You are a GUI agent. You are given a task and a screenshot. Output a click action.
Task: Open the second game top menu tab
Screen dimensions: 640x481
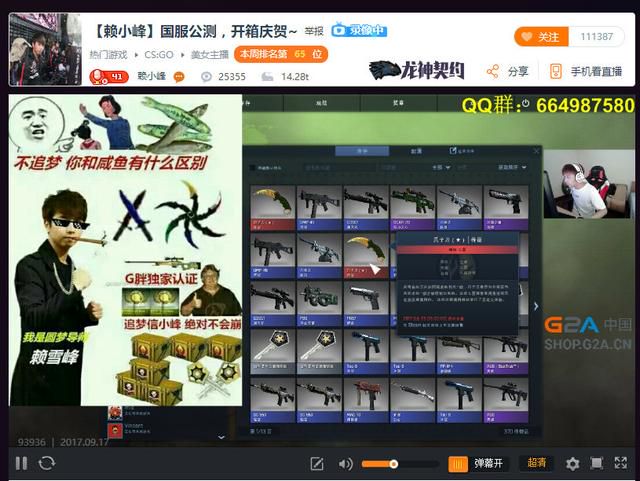click(322, 103)
